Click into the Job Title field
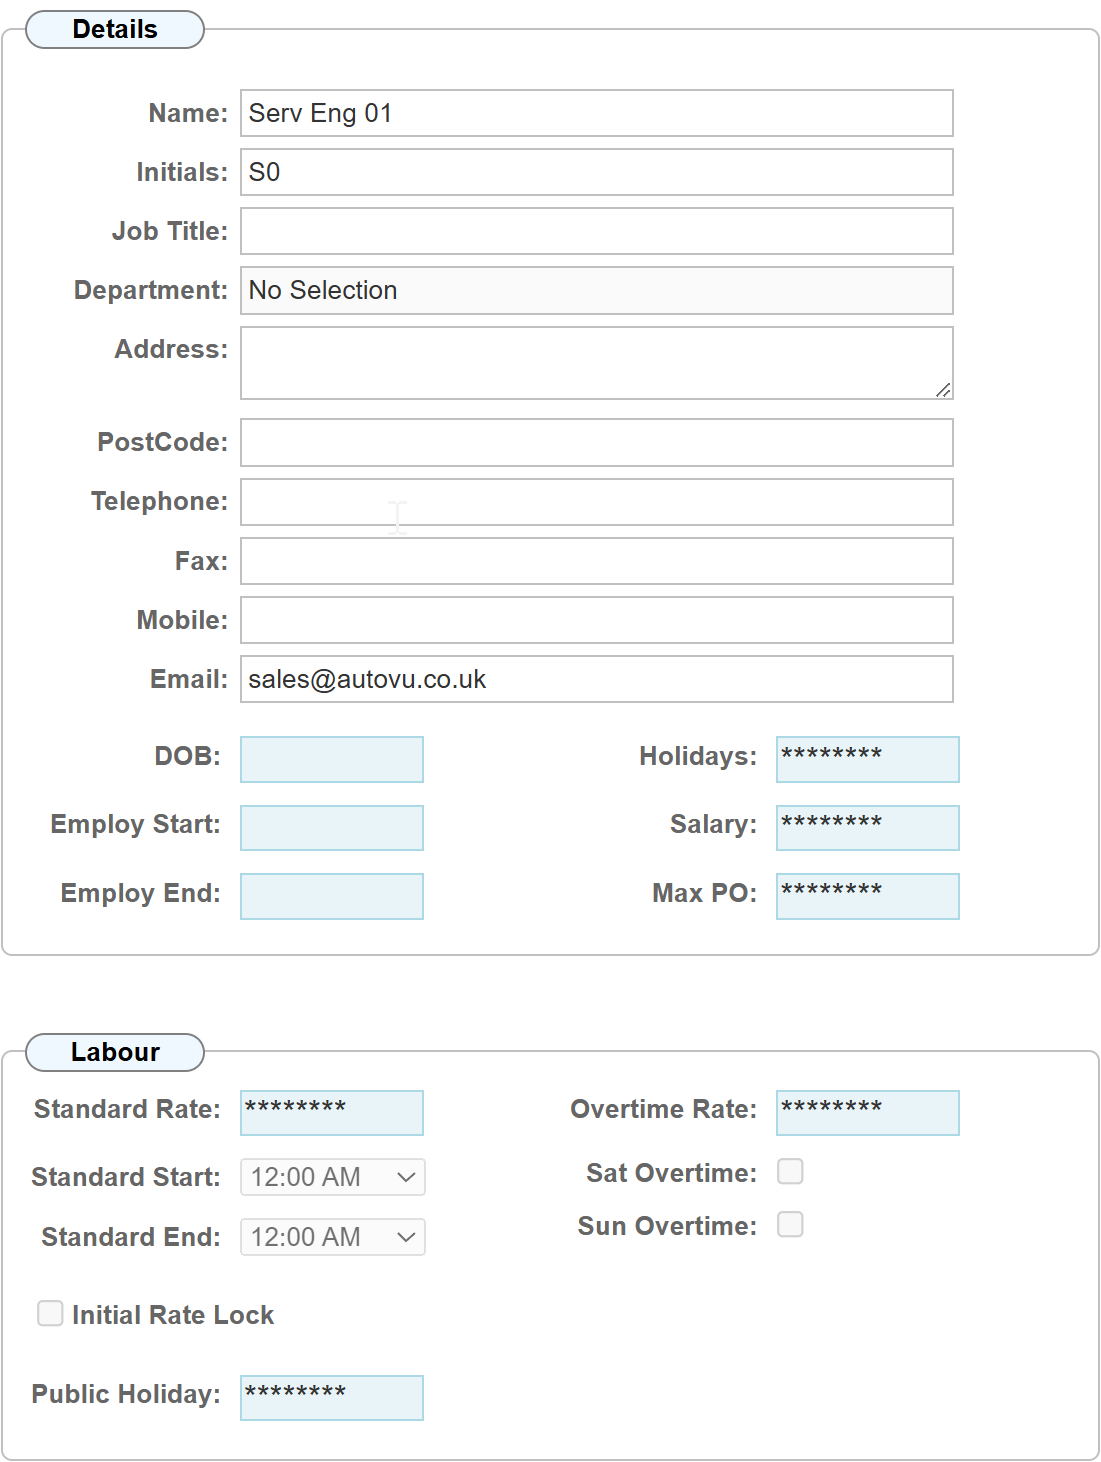This screenshot has height=1462, width=1101. click(596, 231)
